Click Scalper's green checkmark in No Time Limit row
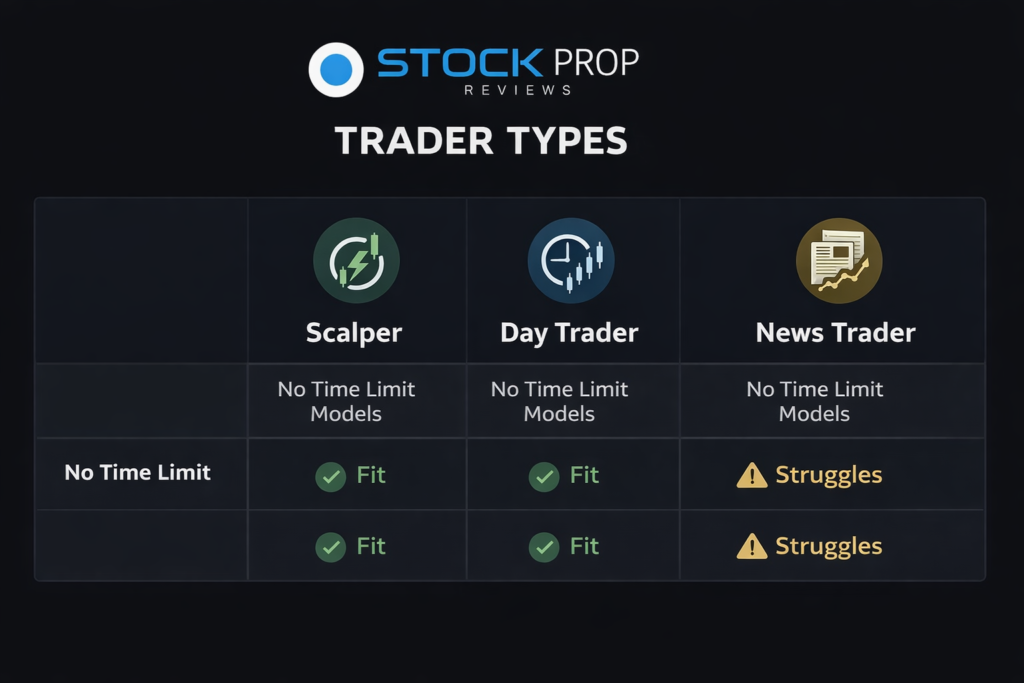Image resolution: width=1024 pixels, height=683 pixels. [330, 476]
